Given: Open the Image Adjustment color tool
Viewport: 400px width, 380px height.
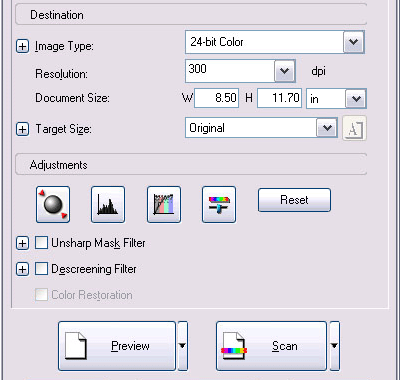Looking at the screenshot, I should (219, 205).
